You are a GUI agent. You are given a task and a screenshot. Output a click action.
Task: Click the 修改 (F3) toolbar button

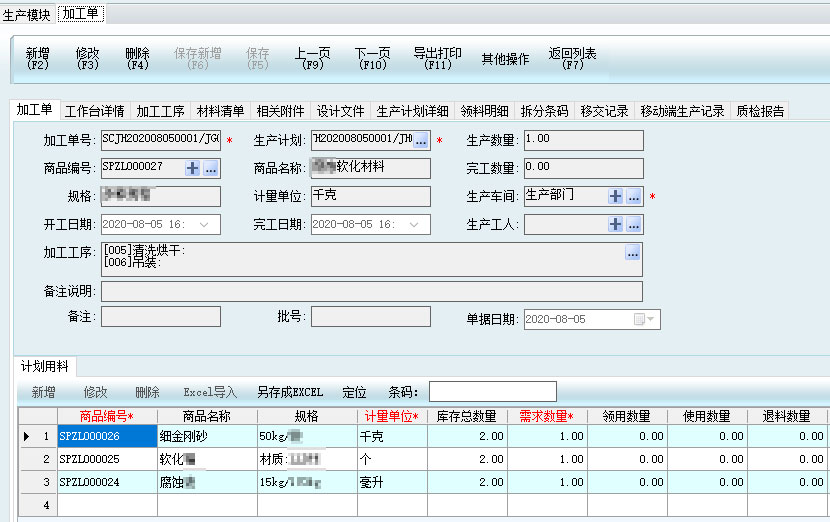point(87,58)
